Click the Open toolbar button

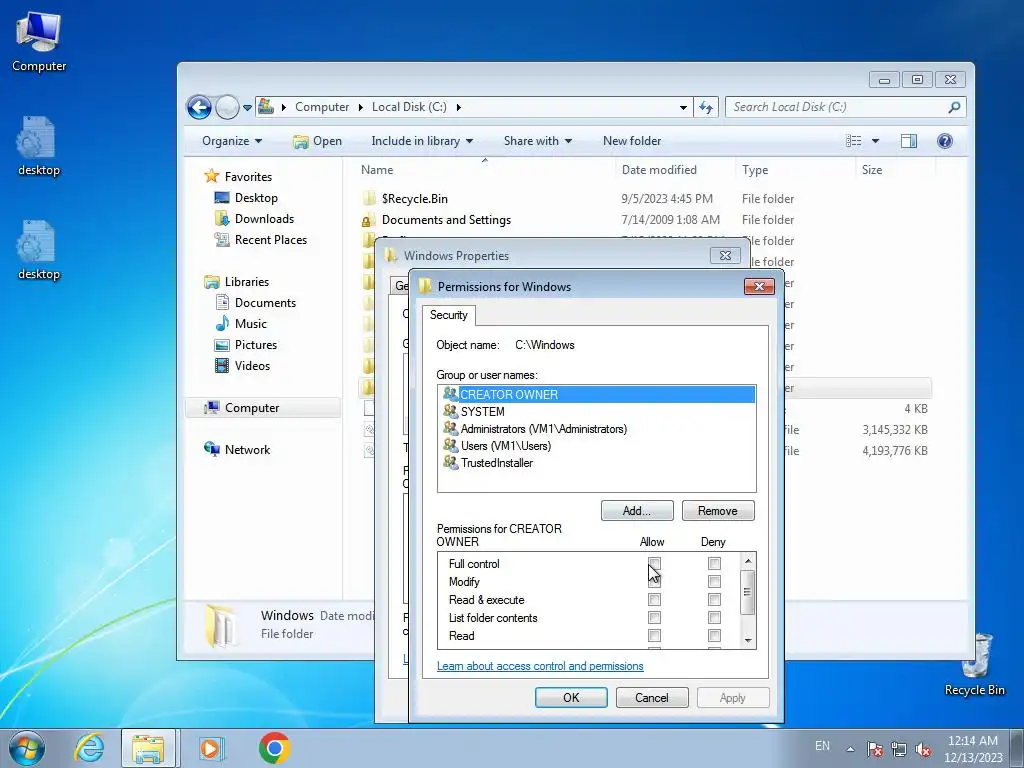[x=317, y=141]
